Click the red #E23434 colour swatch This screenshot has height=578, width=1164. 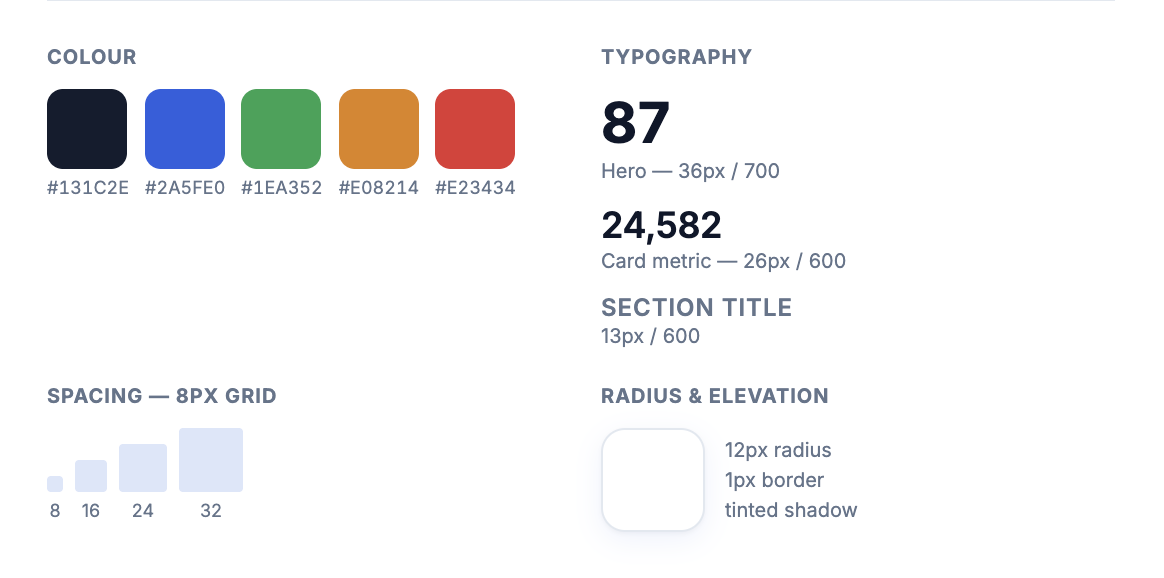coord(475,129)
